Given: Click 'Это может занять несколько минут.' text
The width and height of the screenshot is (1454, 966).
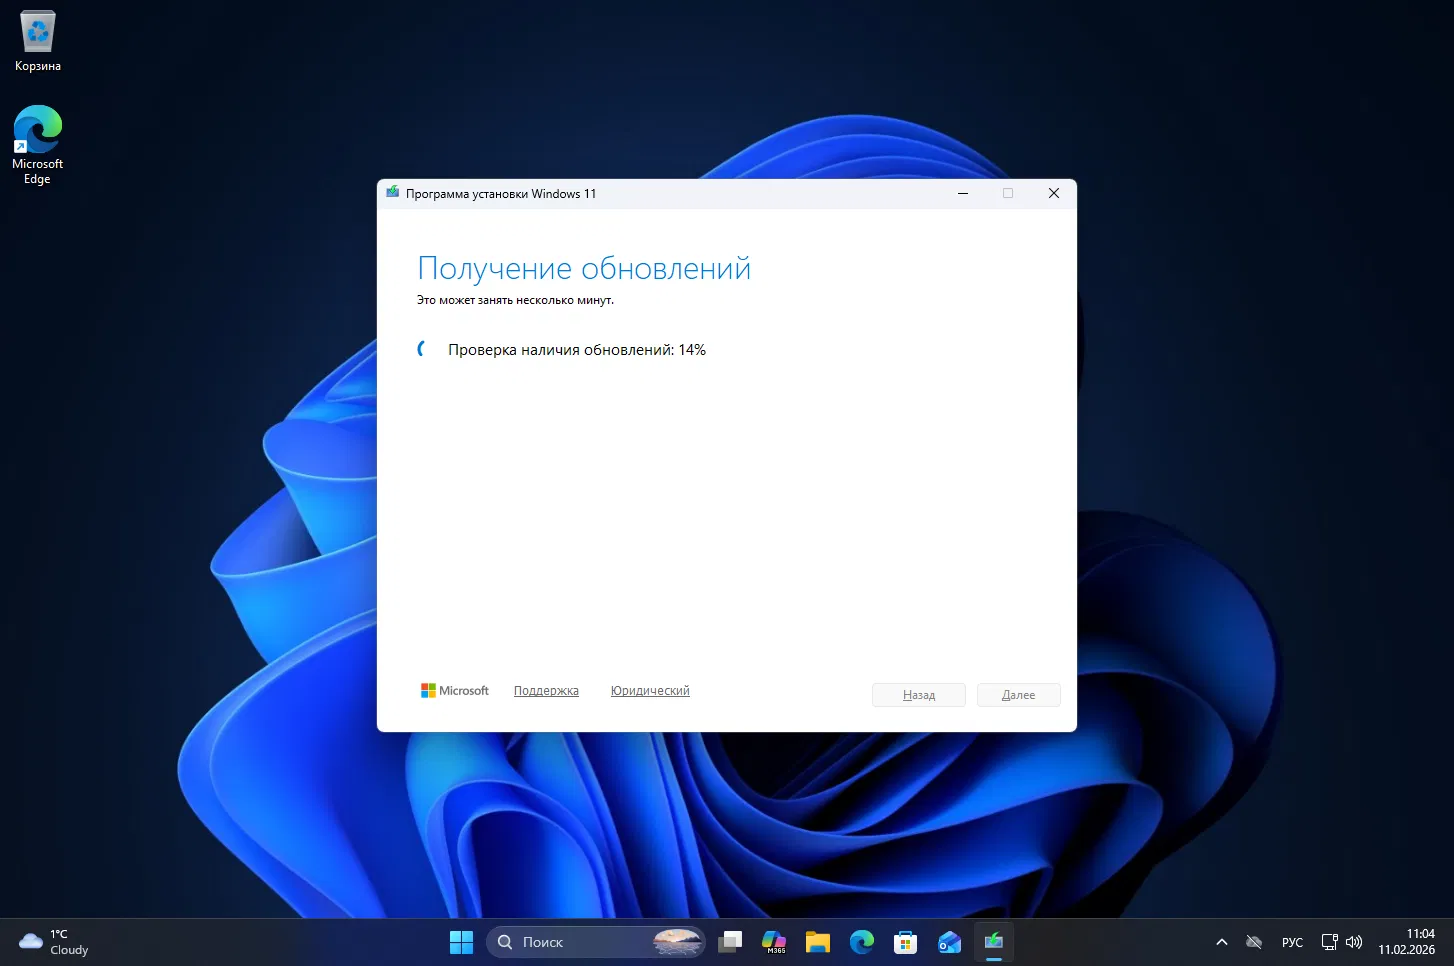Looking at the screenshot, I should pyautogui.click(x=515, y=300).
